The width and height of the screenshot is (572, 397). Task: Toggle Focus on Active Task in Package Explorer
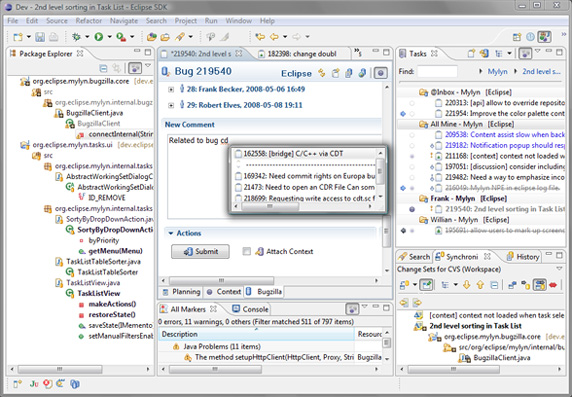(135, 68)
